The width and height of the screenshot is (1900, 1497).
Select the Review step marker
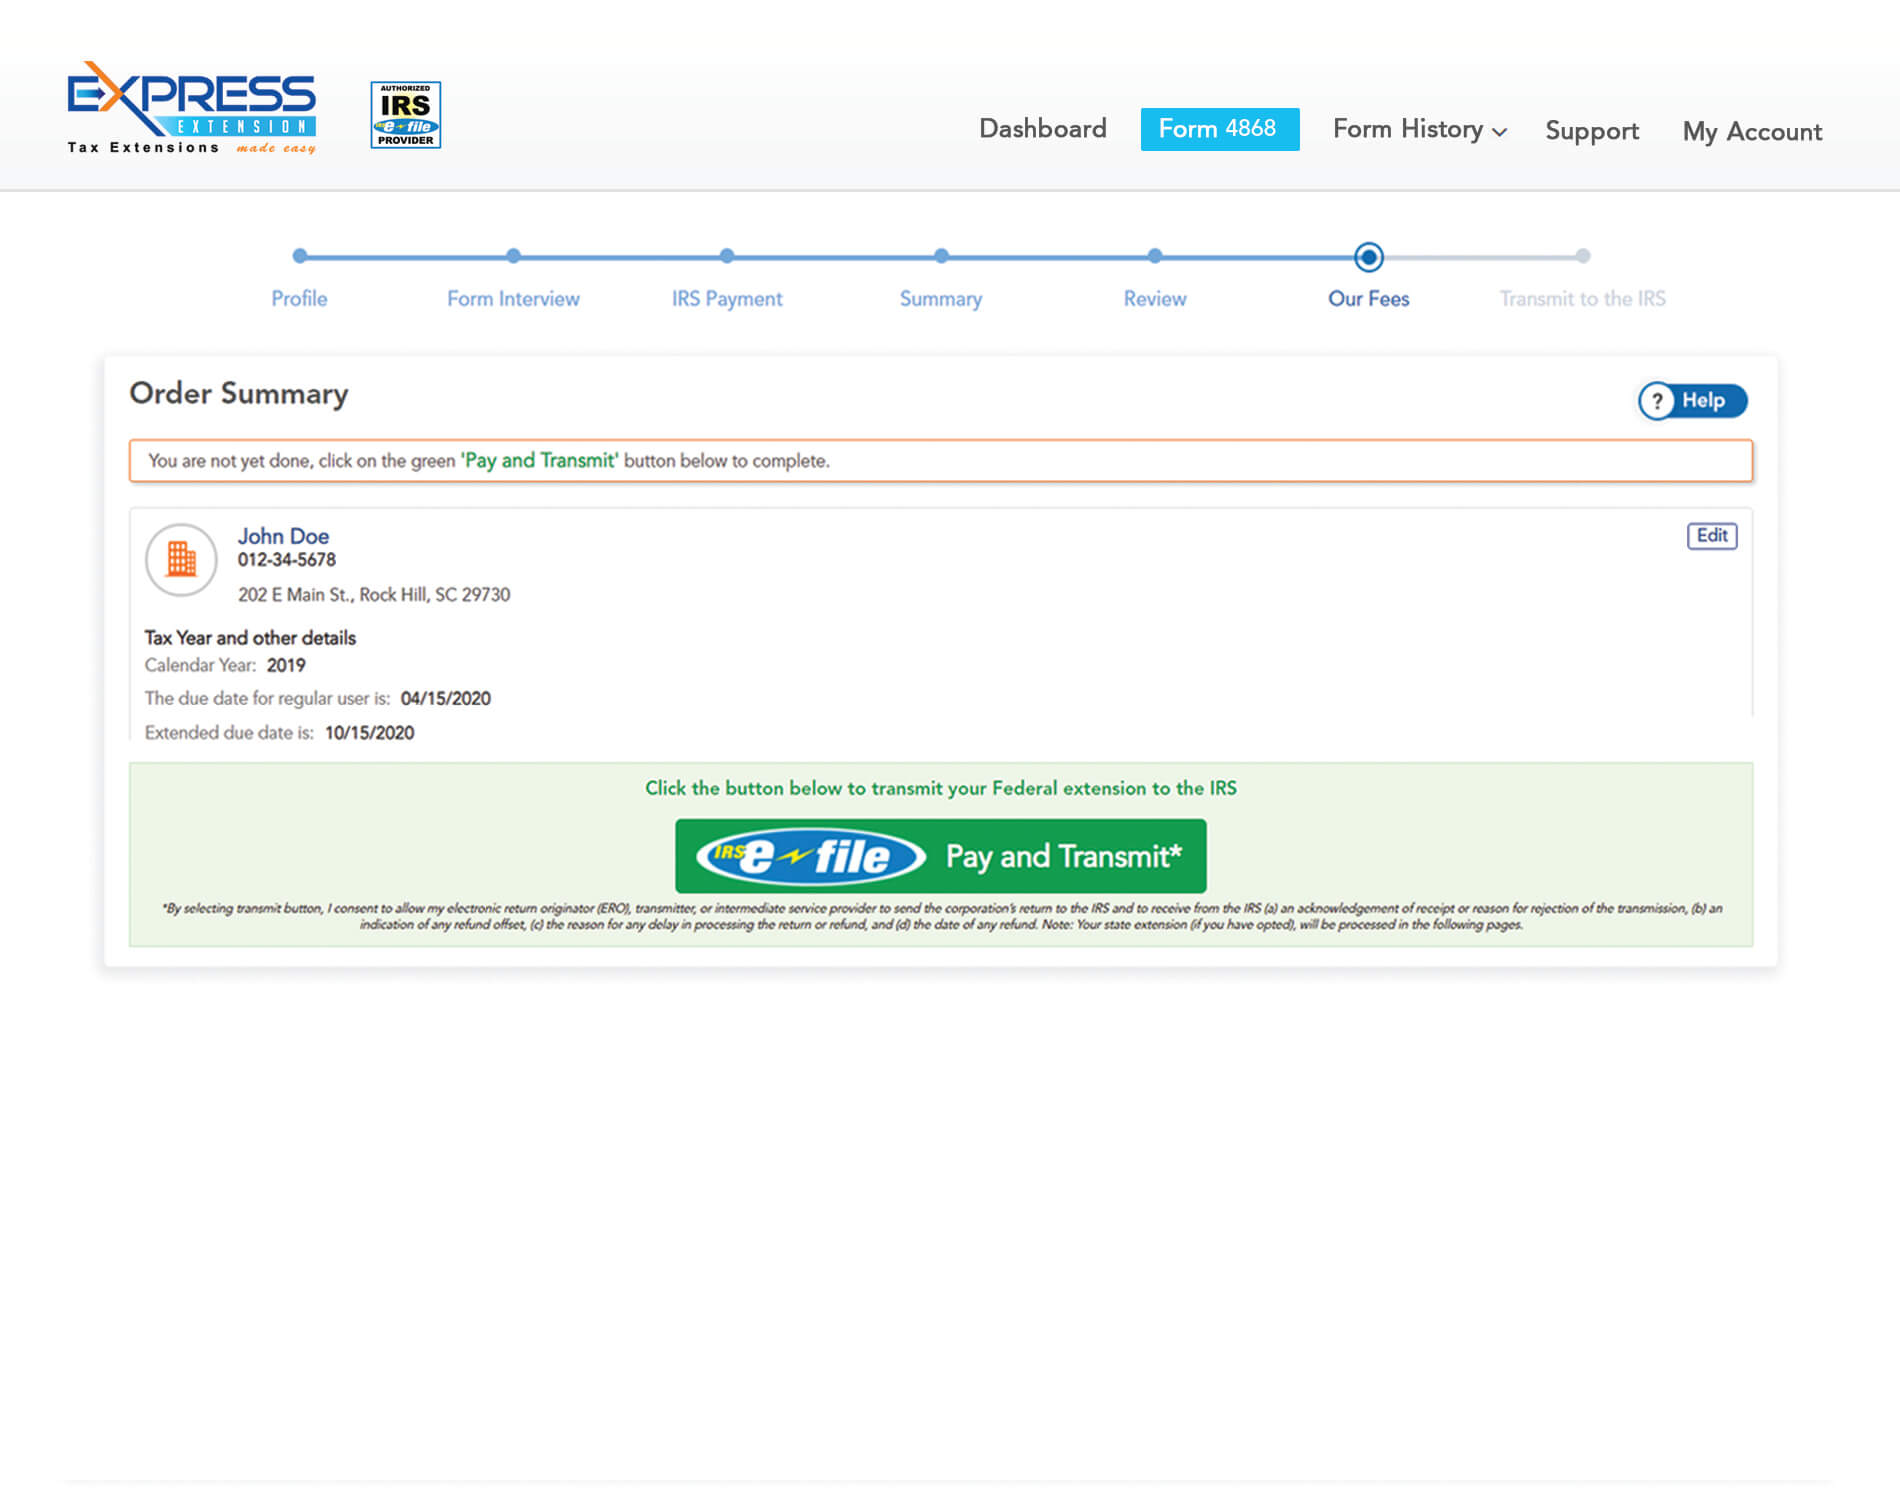pos(1155,257)
